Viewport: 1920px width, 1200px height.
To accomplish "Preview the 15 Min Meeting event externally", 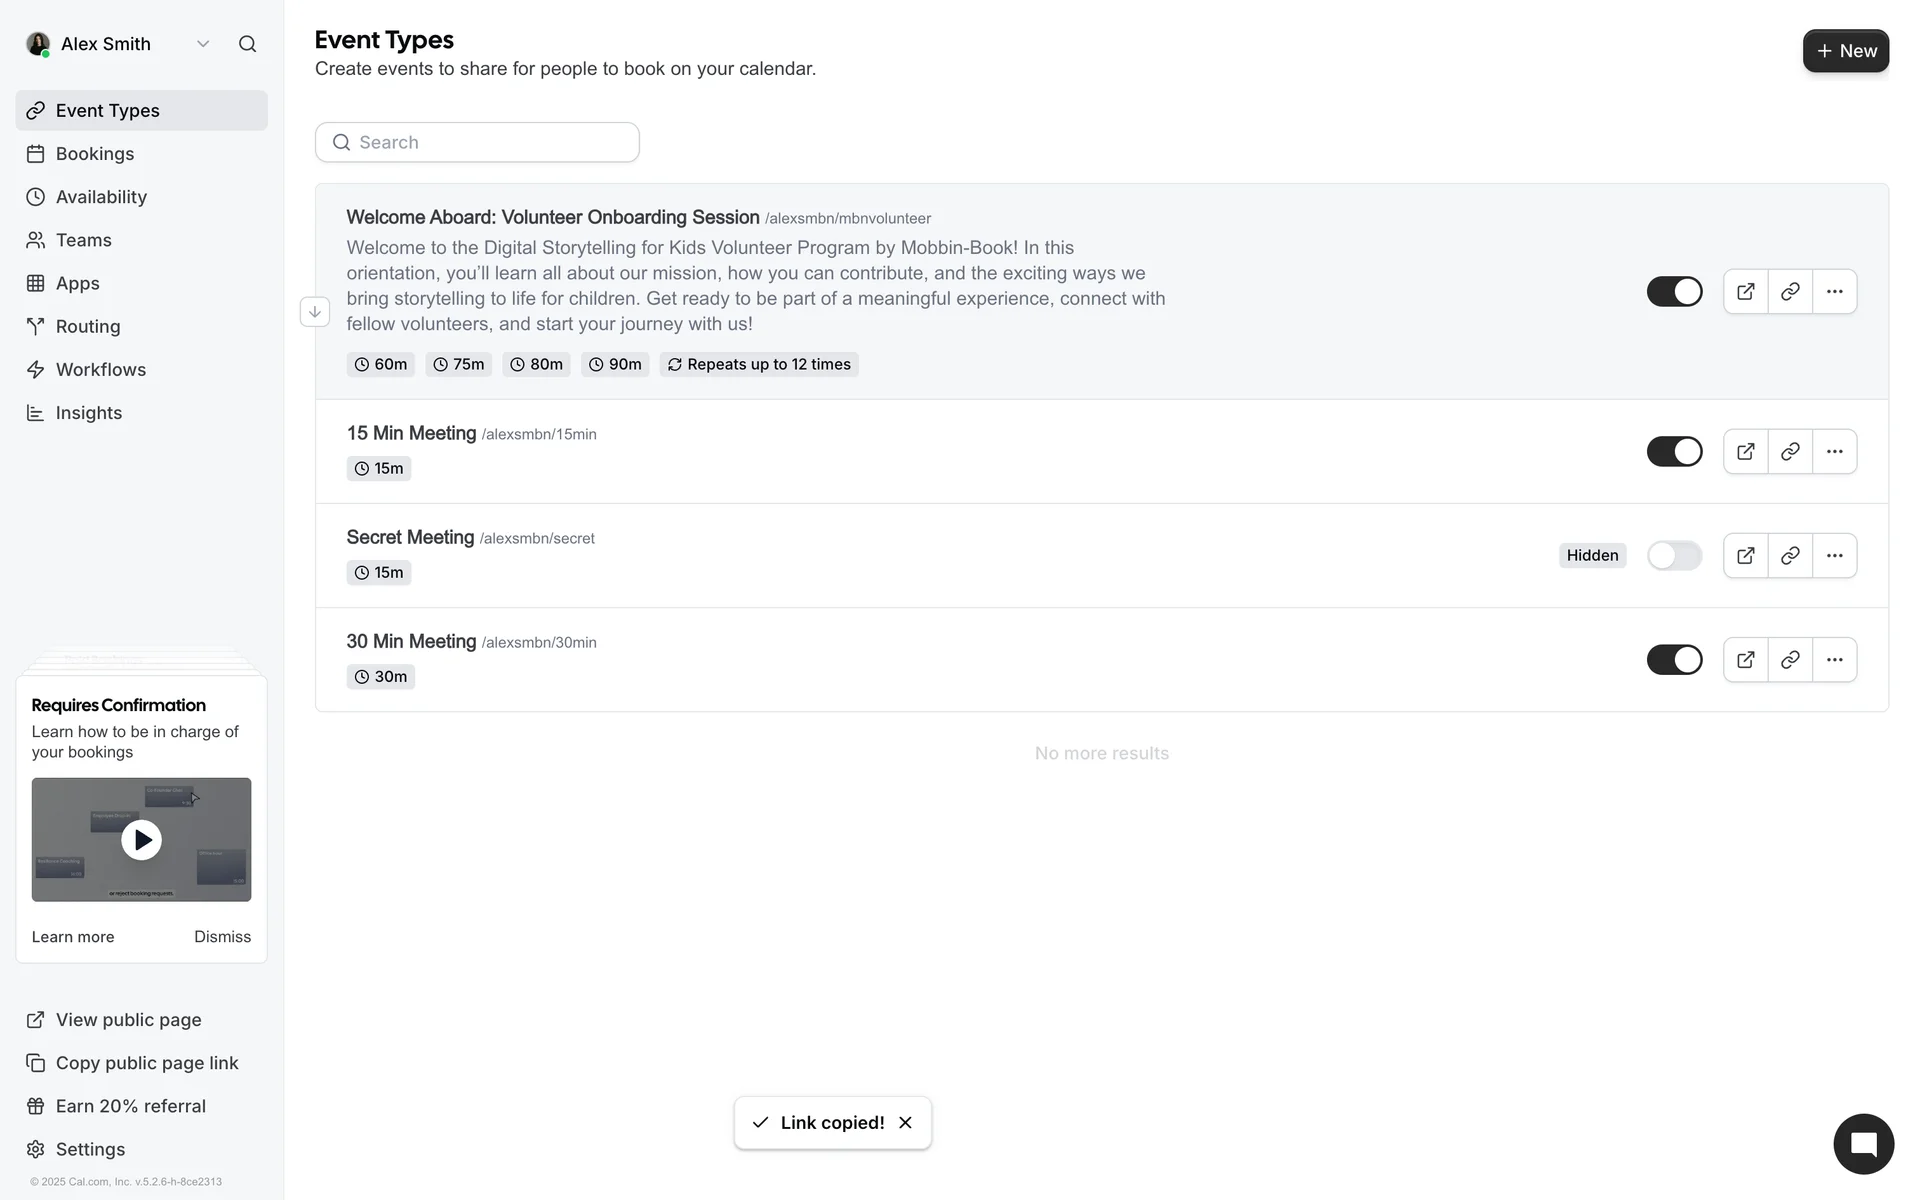I will pyautogui.click(x=1745, y=451).
